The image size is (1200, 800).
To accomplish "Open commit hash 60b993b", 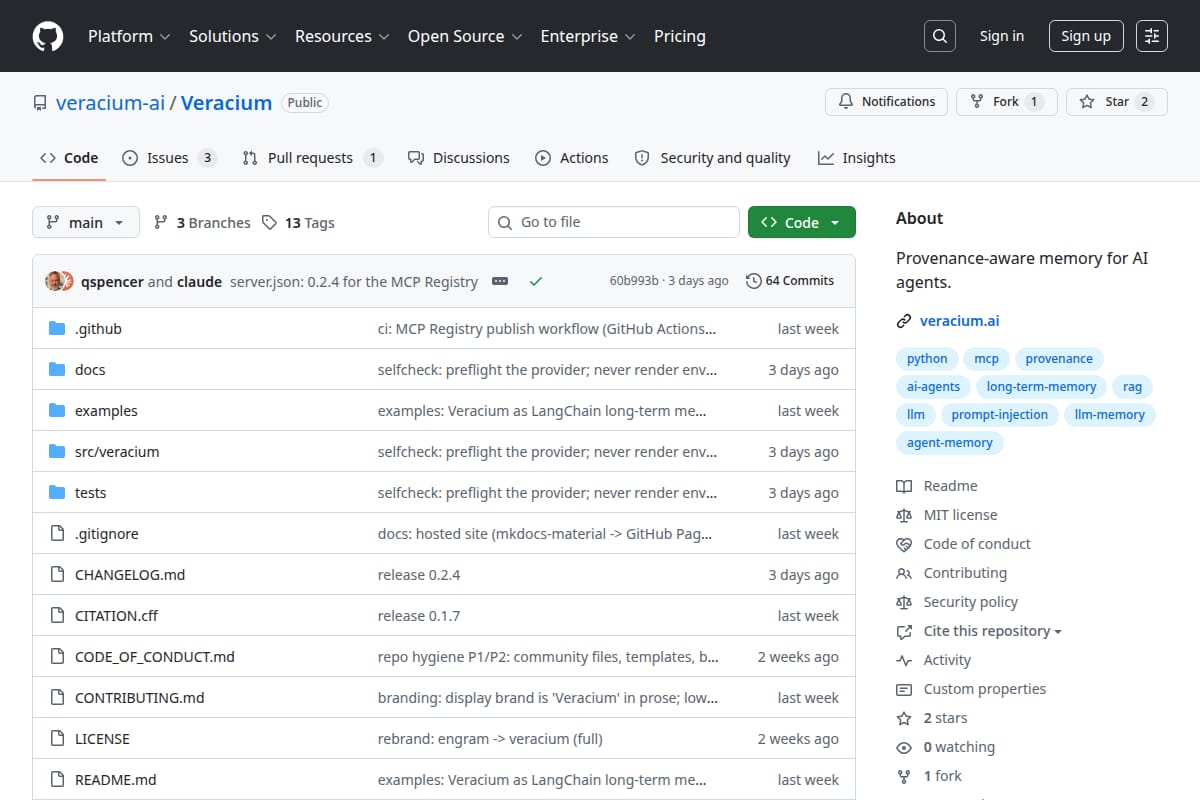I will [x=634, y=281].
